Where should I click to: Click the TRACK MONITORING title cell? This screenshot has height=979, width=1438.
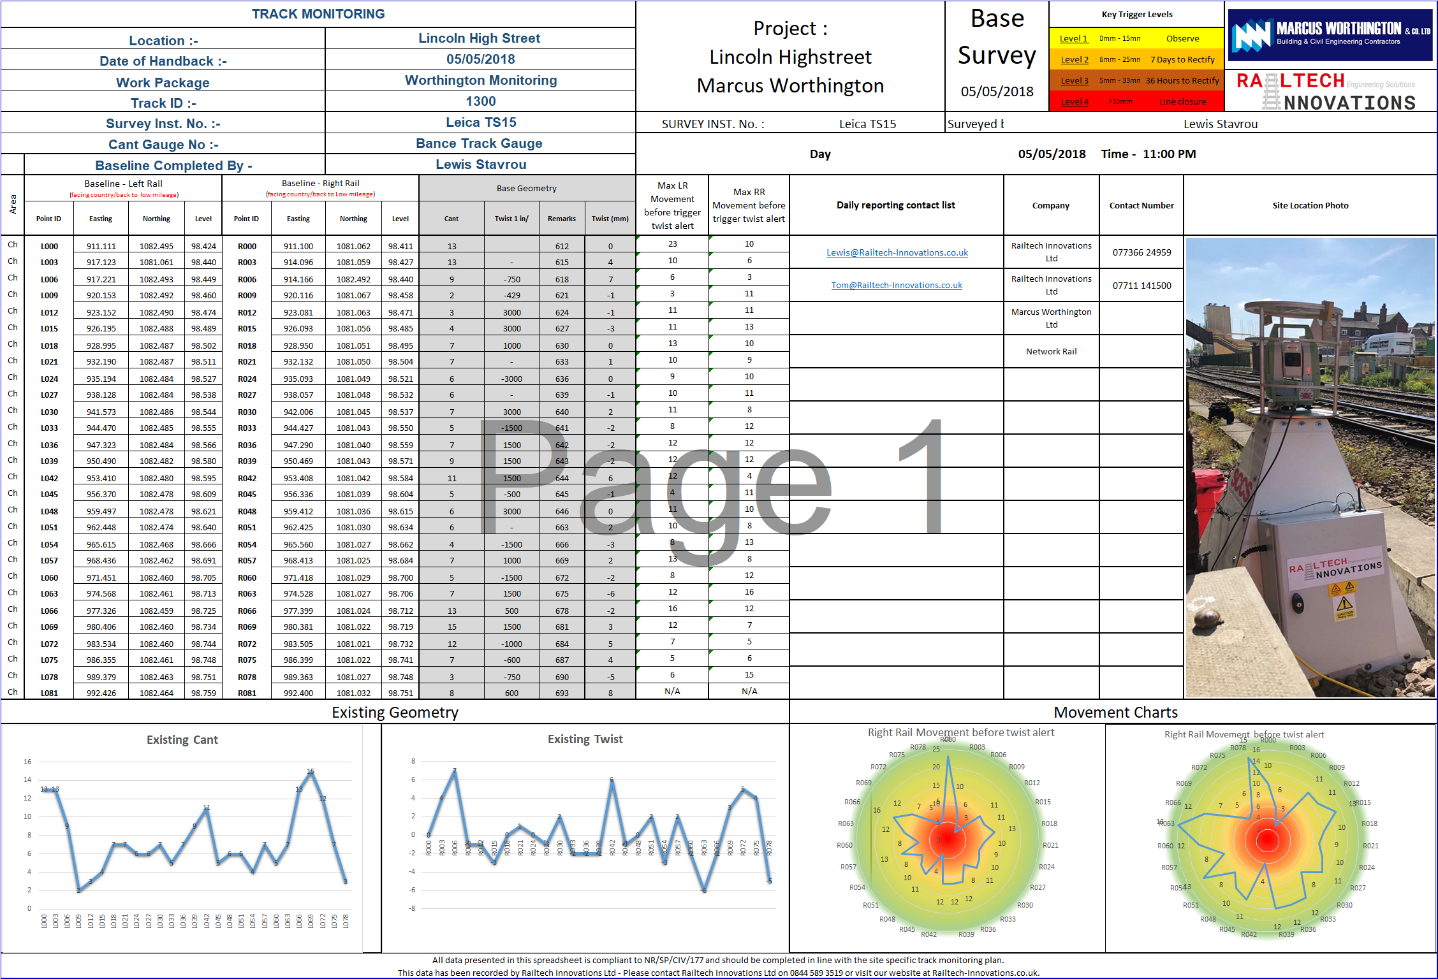click(x=318, y=14)
